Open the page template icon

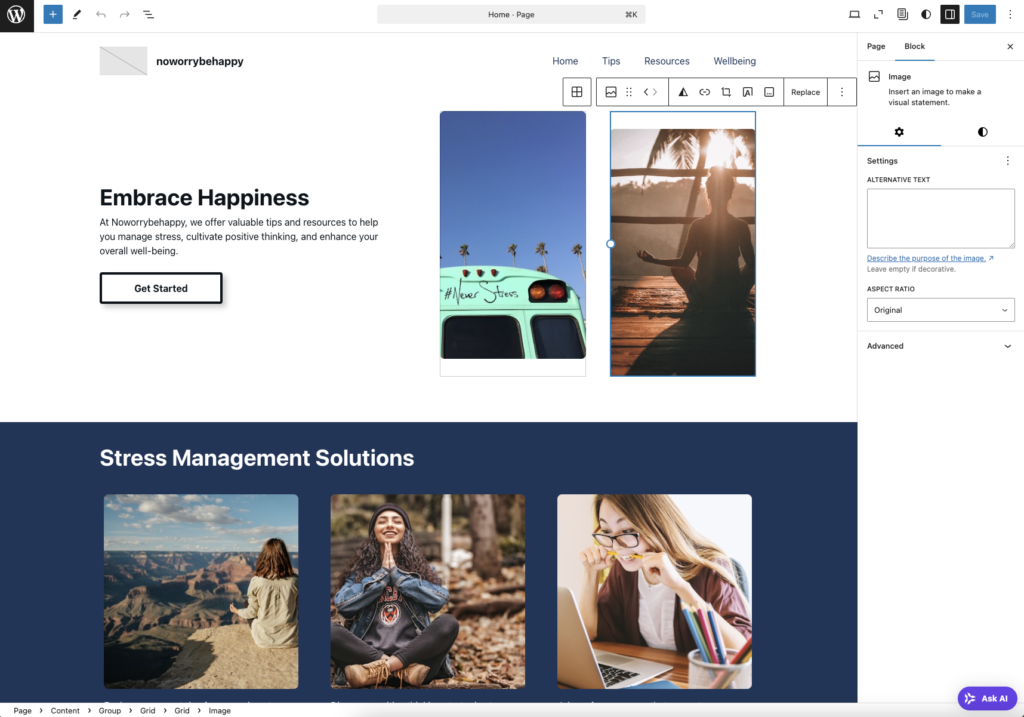[903, 14]
